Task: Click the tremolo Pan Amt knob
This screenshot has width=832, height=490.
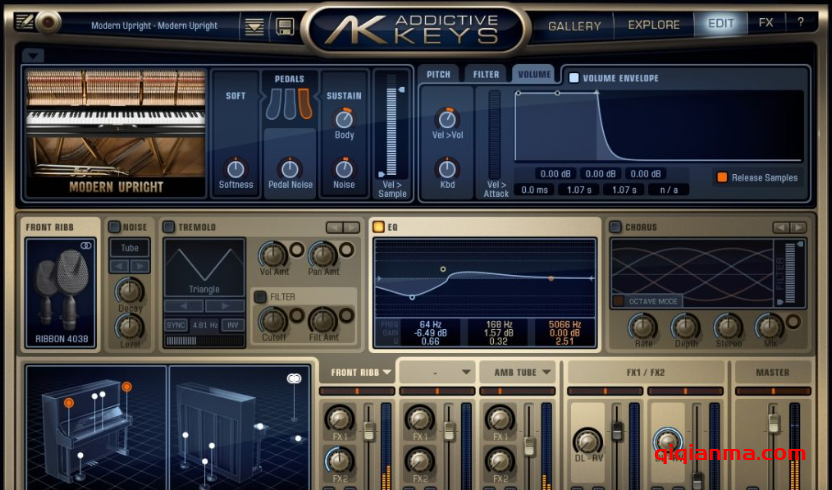Action: [323, 255]
